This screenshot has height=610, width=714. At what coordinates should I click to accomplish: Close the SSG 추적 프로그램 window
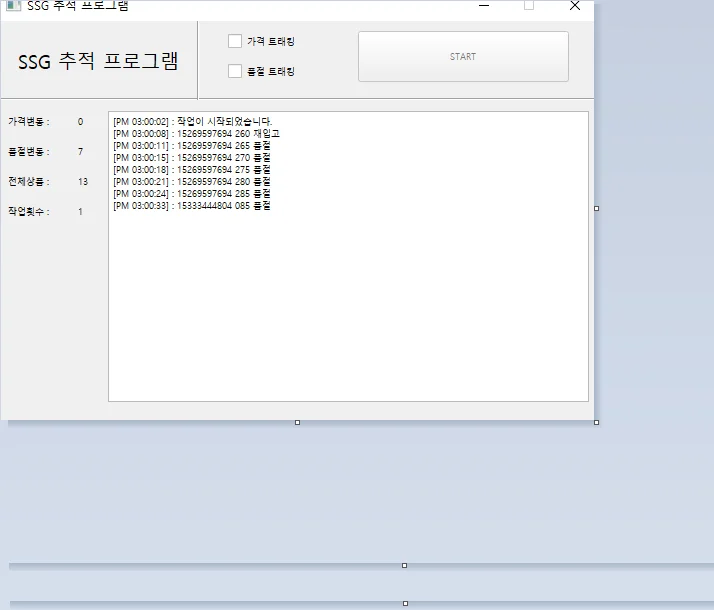pos(575,5)
